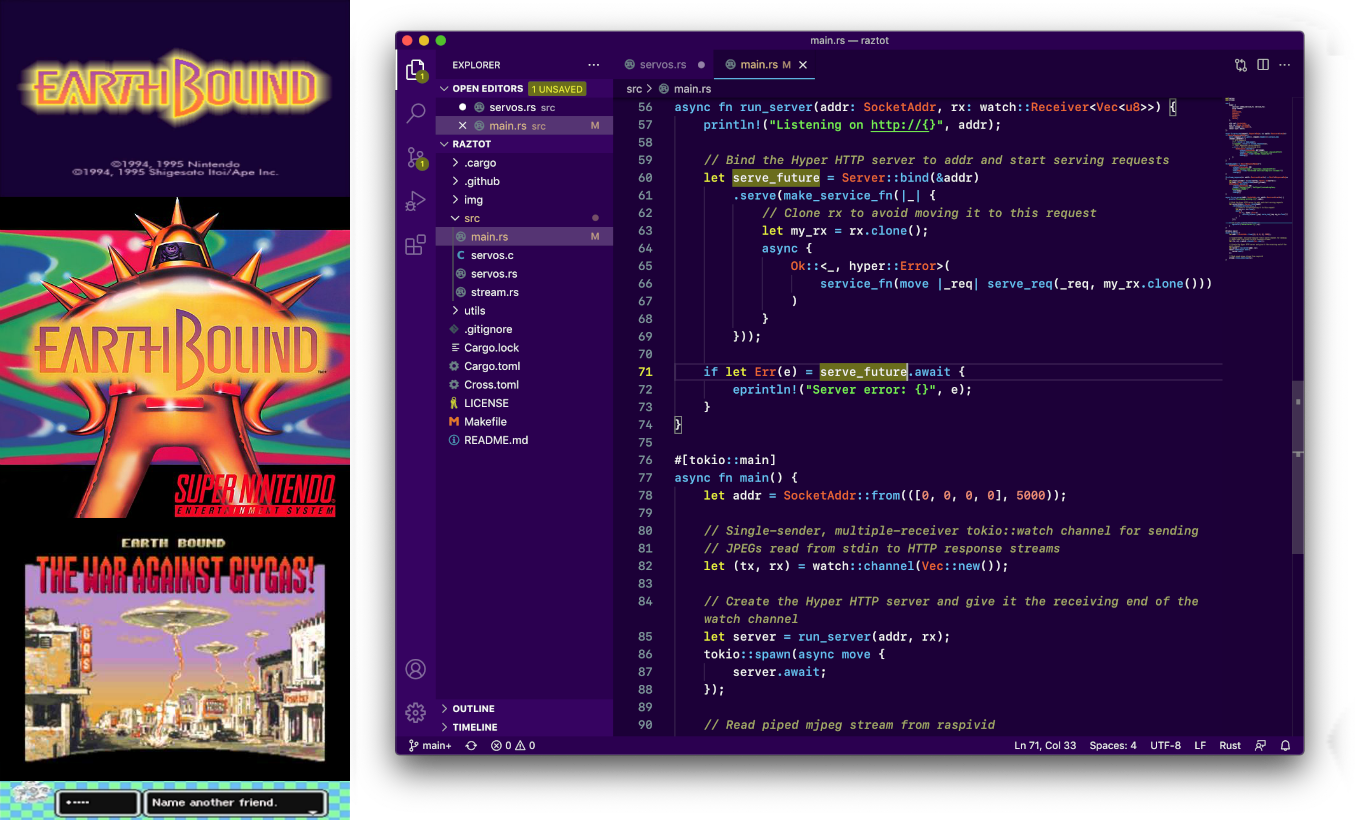The width and height of the screenshot is (1355, 820).
Task: Switch to the servos.rs tab
Action: point(663,65)
